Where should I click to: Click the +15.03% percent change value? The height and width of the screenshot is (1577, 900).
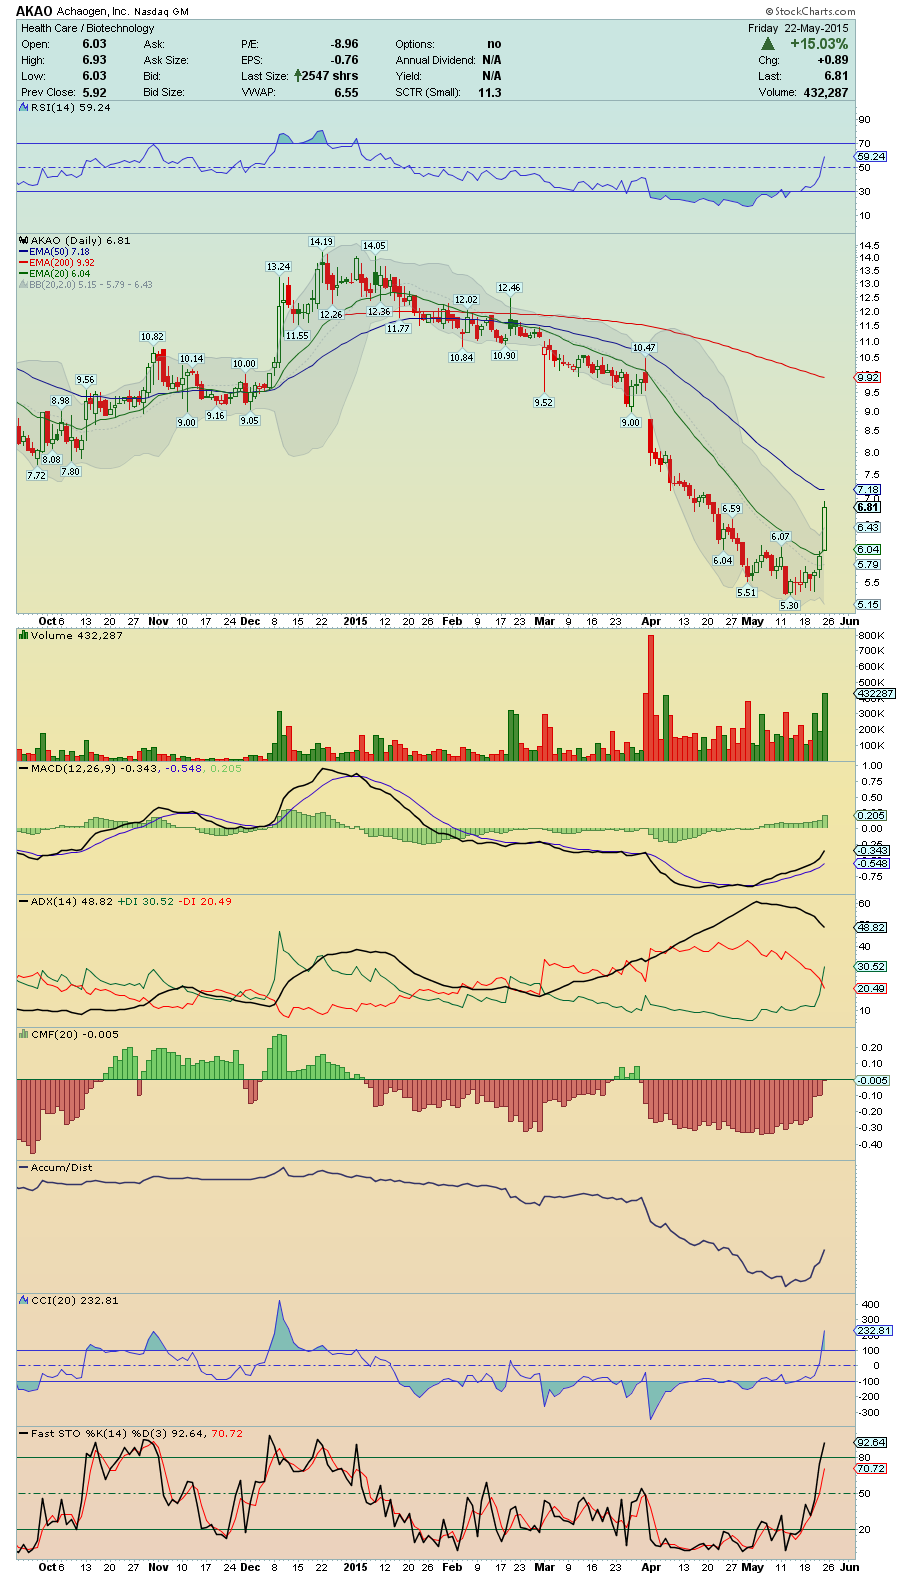(x=819, y=44)
